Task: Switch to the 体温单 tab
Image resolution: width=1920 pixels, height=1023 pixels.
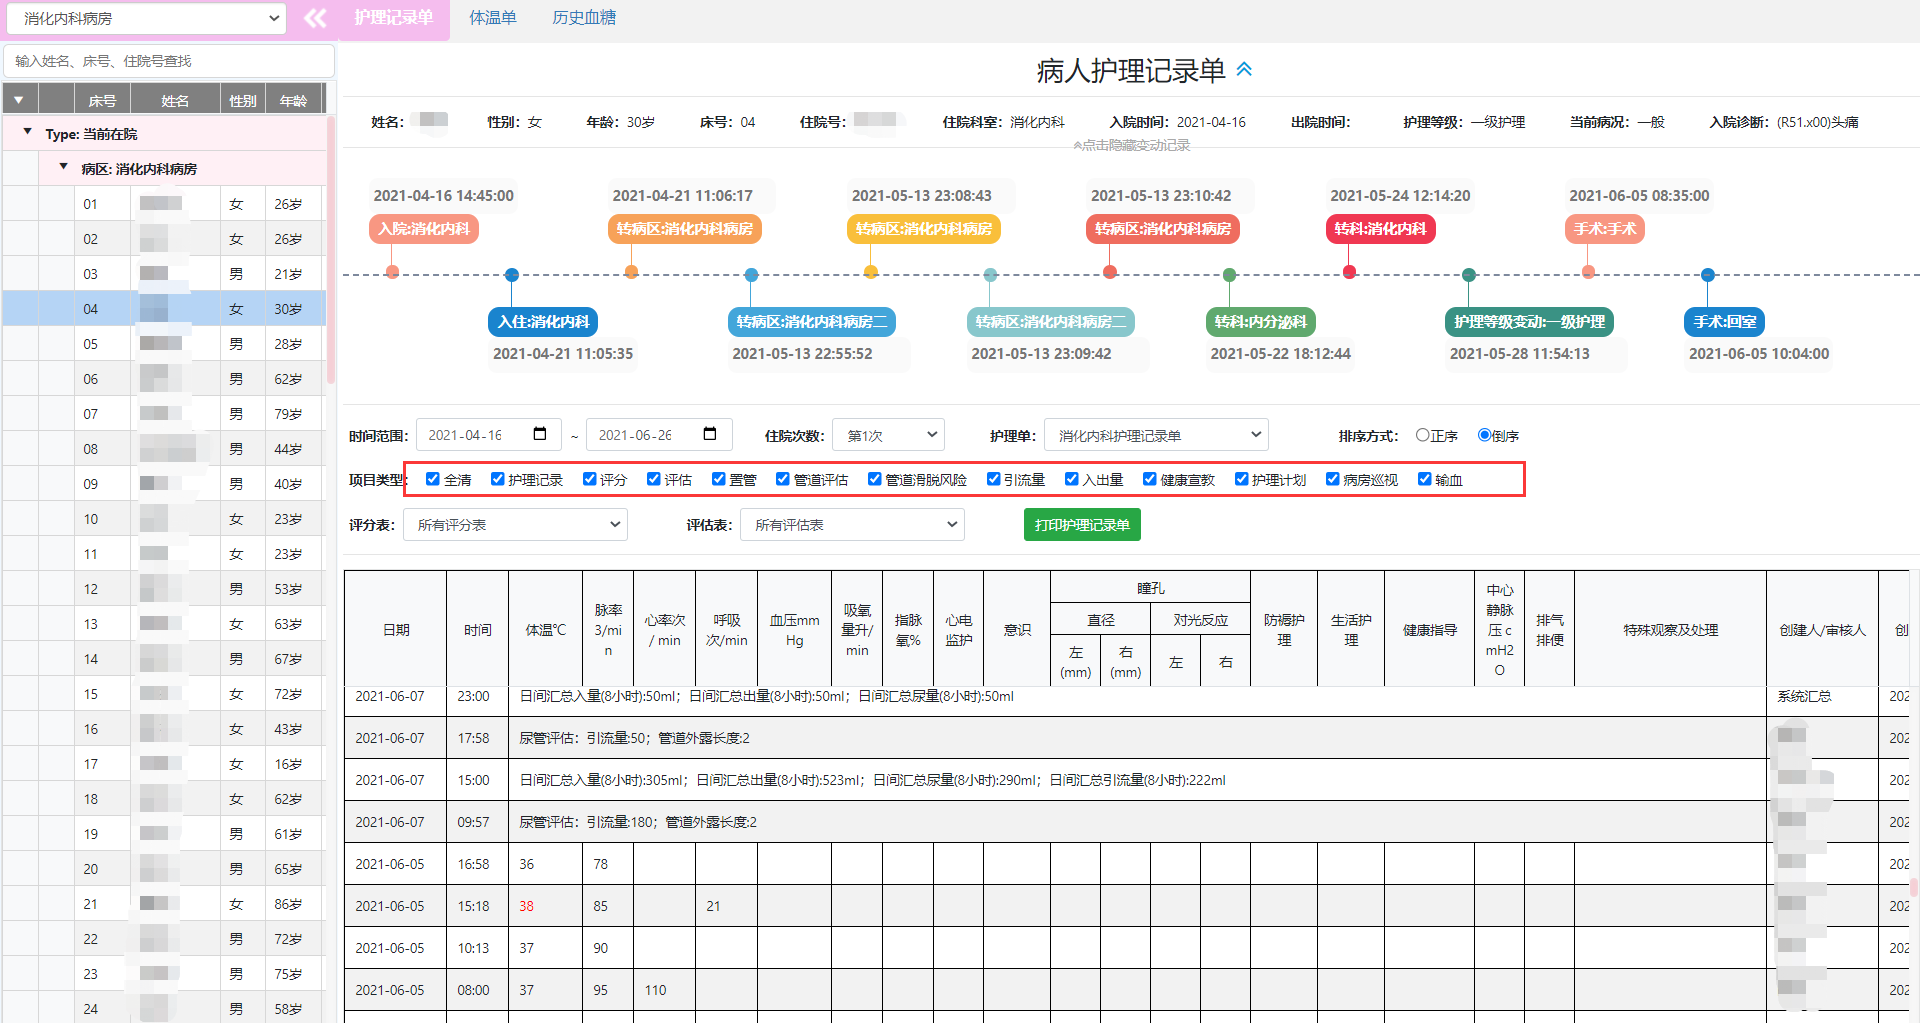Action: (493, 18)
